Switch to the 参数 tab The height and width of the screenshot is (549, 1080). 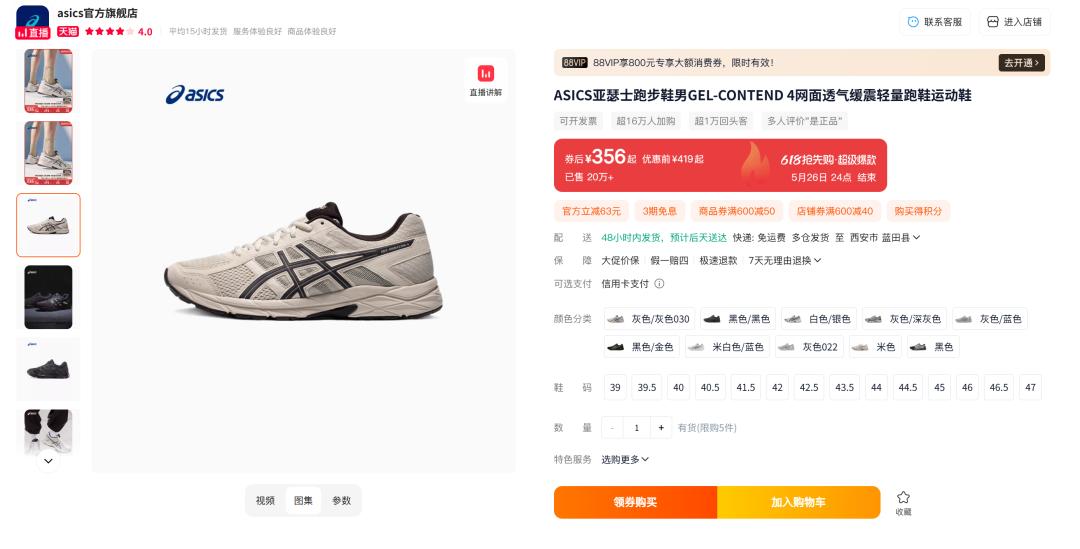pos(342,501)
